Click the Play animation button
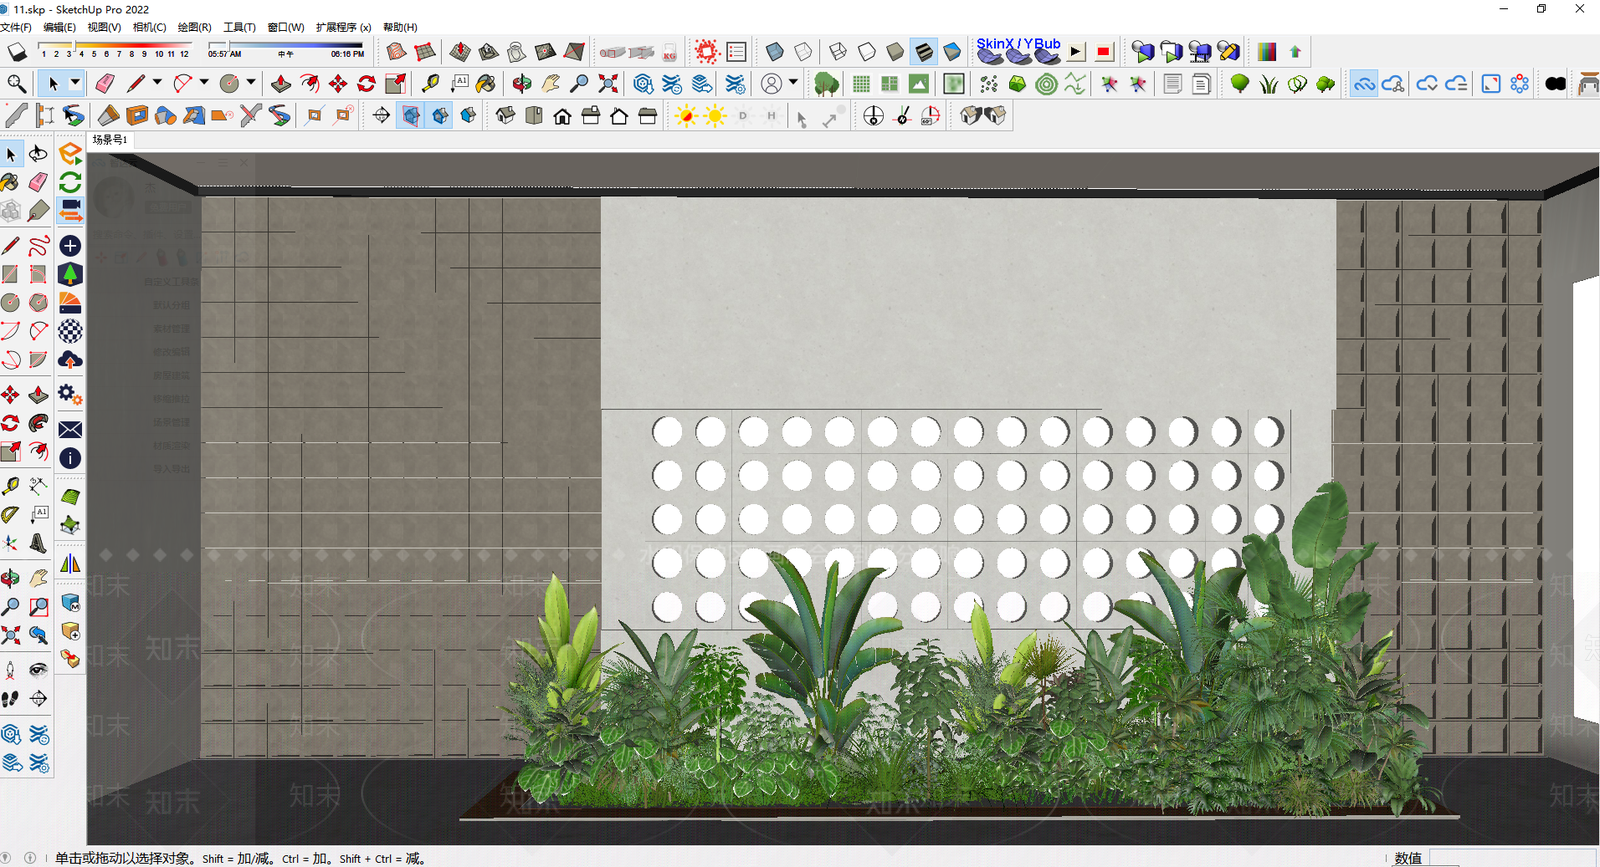Screen dimensions: 1600x867 click(x=1076, y=52)
